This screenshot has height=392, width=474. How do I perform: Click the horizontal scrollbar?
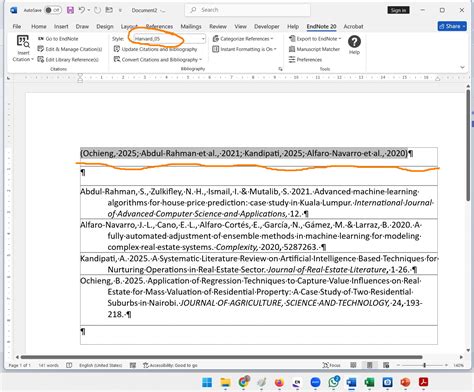(221, 357)
